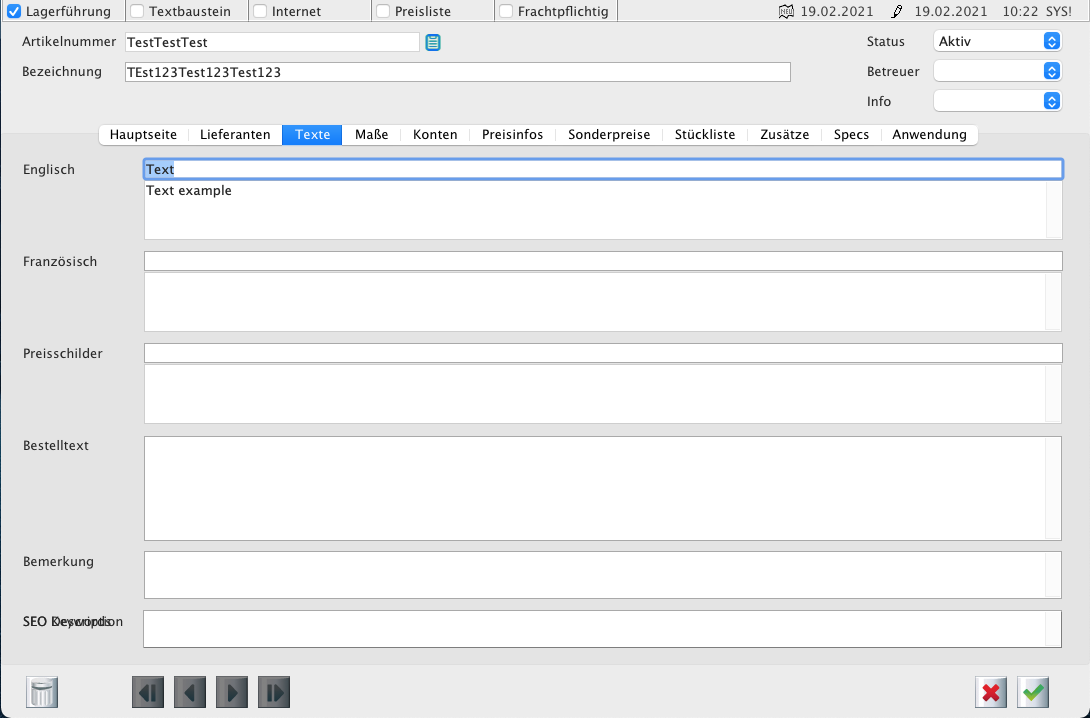The width and height of the screenshot is (1090, 718).
Task: Open the Status dropdown
Action: pos(997,41)
